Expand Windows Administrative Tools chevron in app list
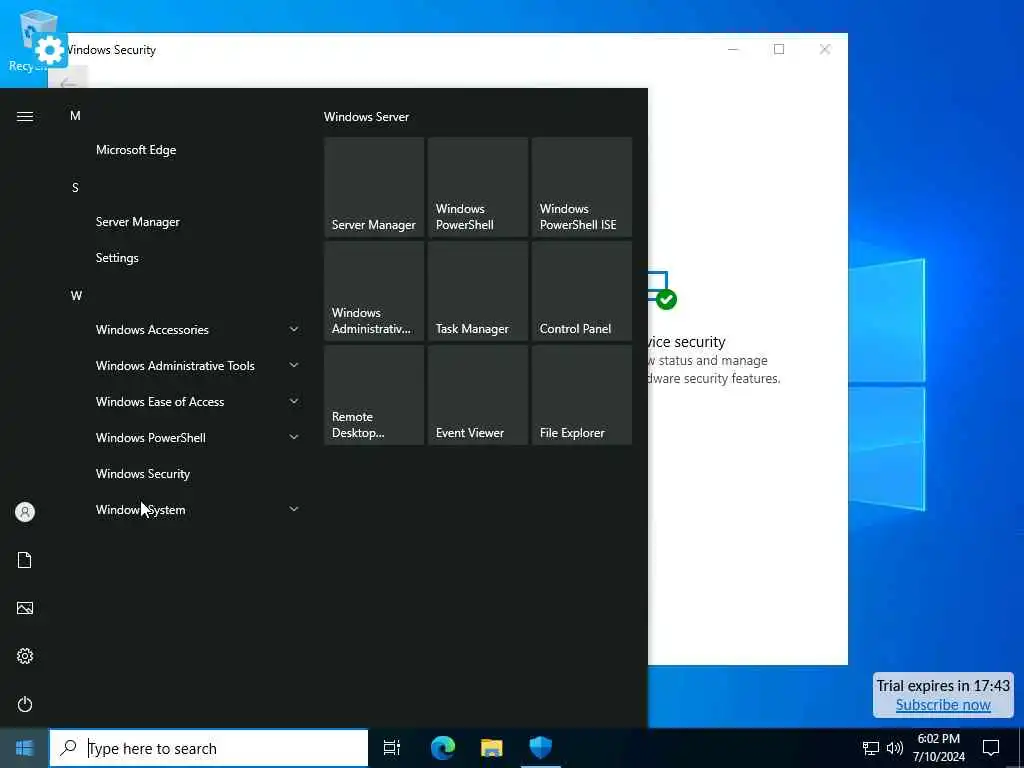Viewport: 1024px width, 768px height. [x=294, y=365]
